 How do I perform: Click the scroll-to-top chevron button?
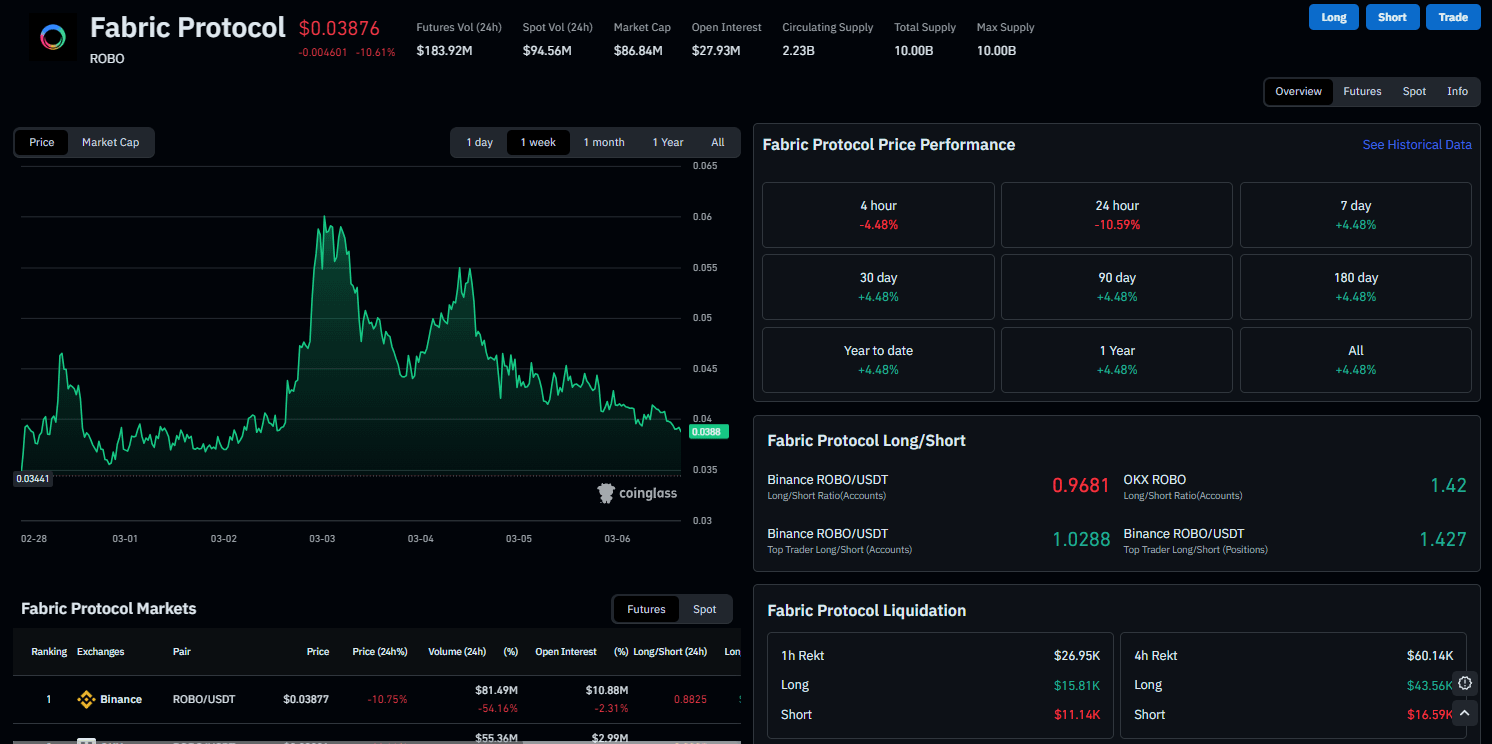pos(1465,713)
